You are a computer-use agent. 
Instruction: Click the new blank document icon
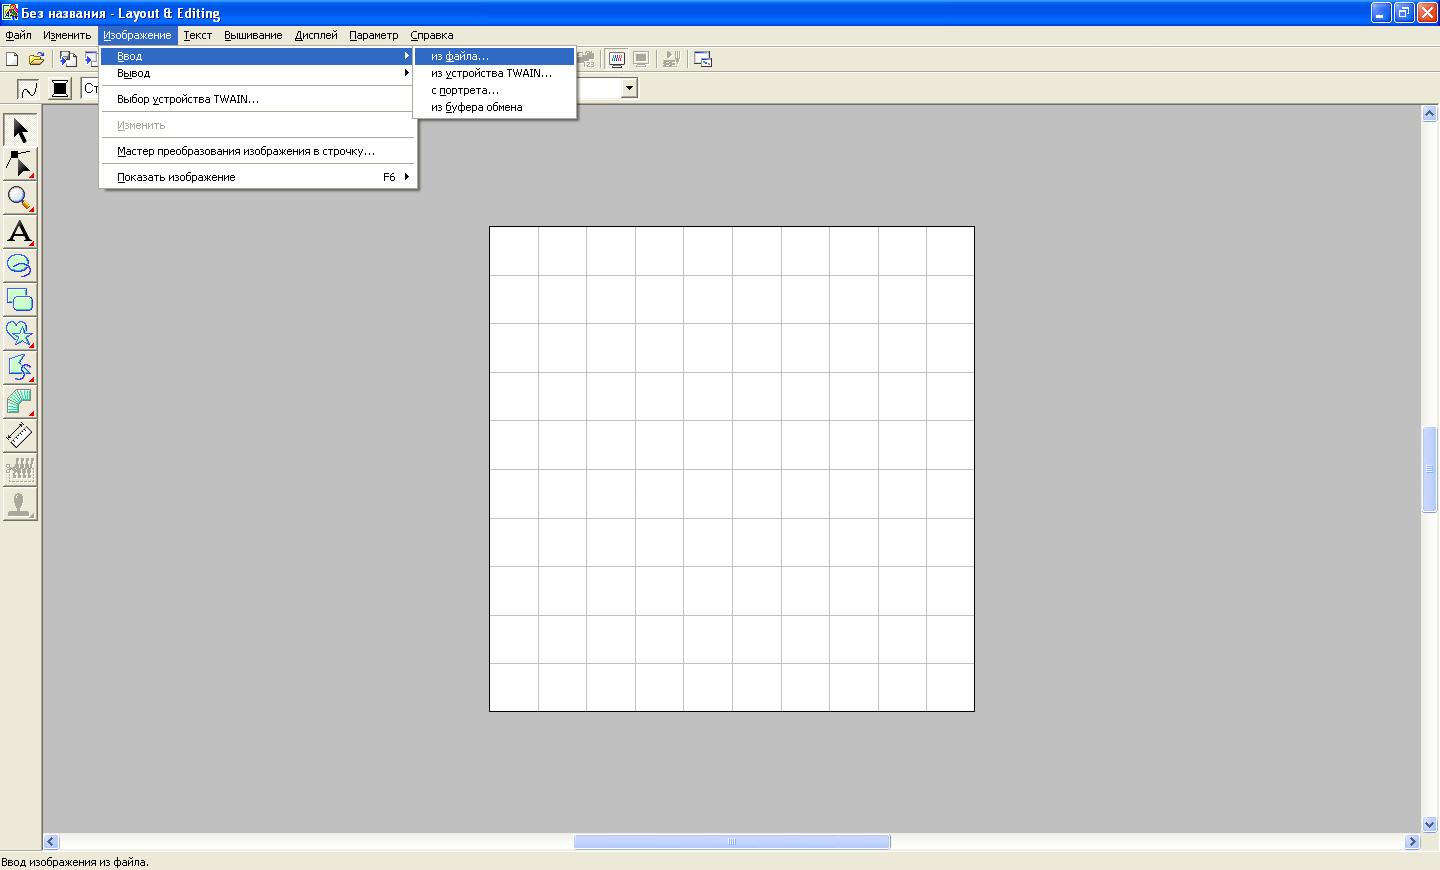pos(13,59)
